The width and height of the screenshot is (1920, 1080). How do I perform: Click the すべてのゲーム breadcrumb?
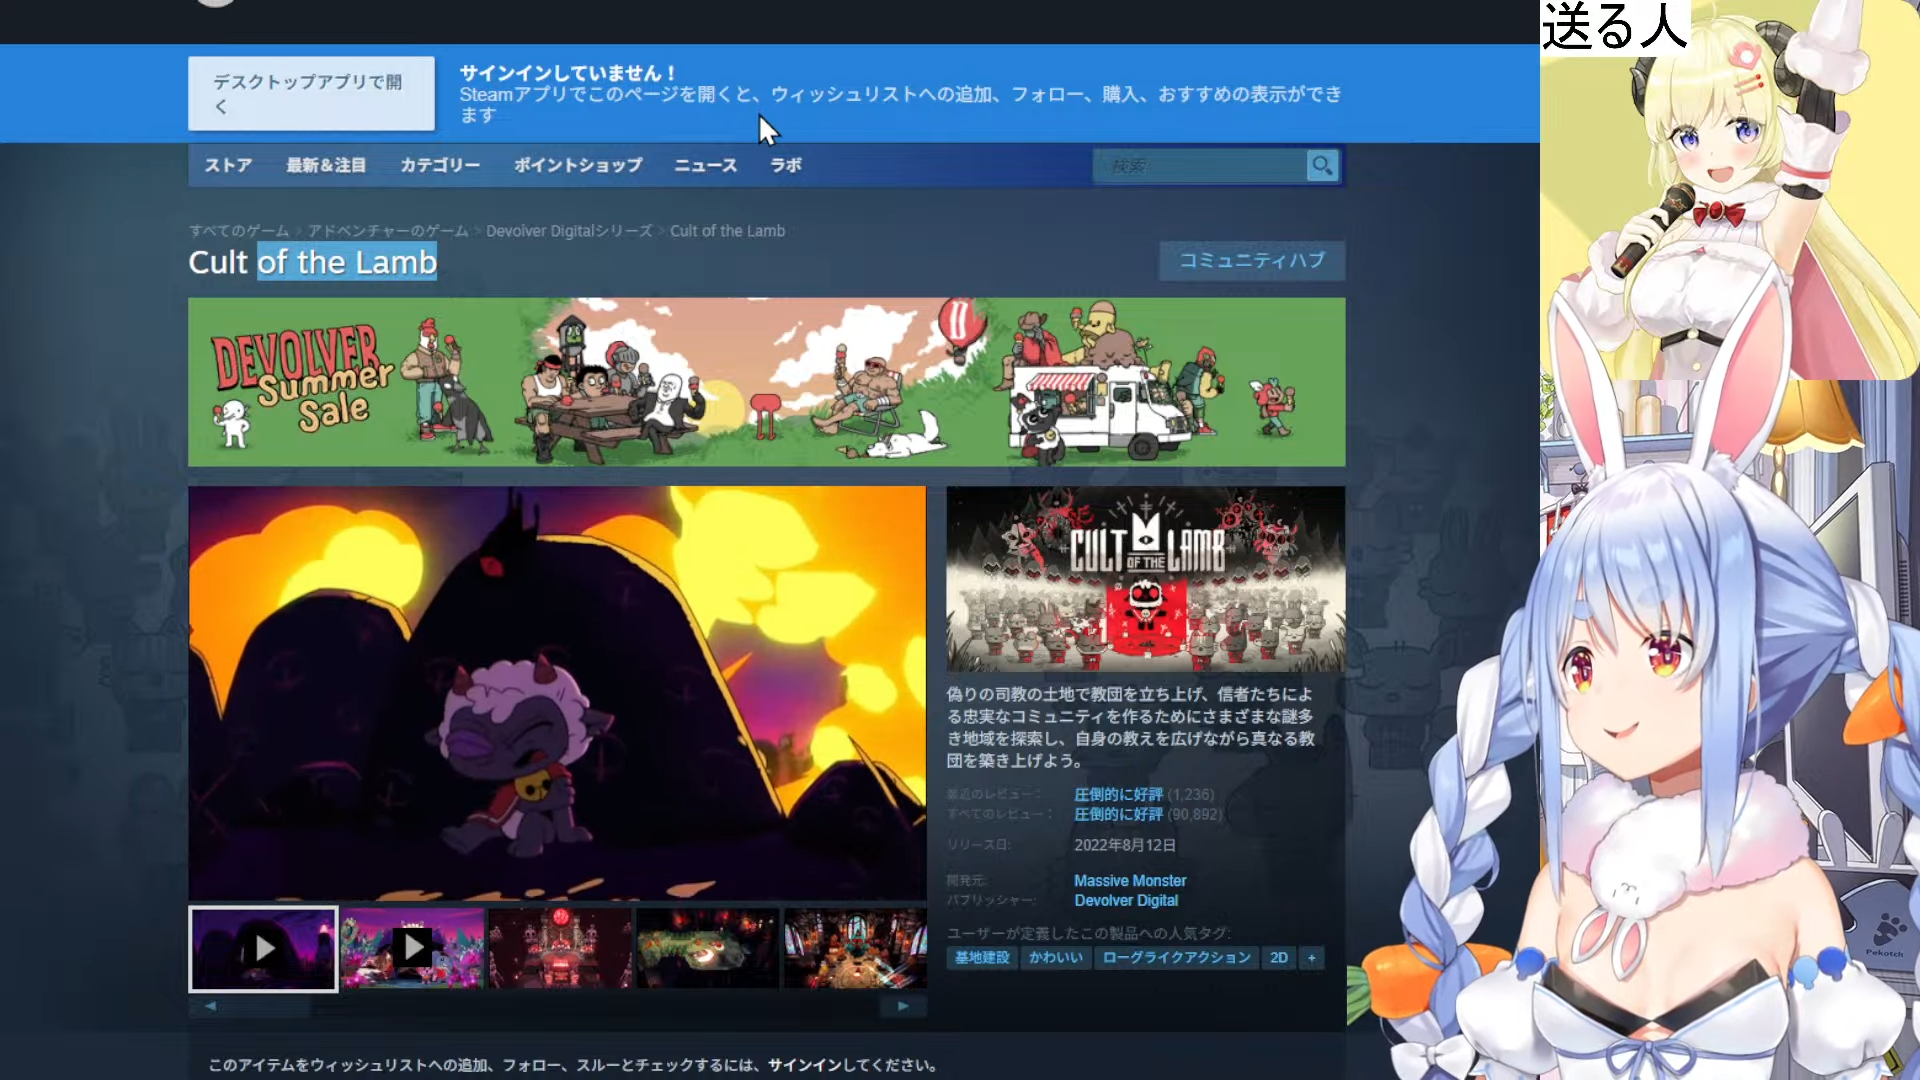239,231
